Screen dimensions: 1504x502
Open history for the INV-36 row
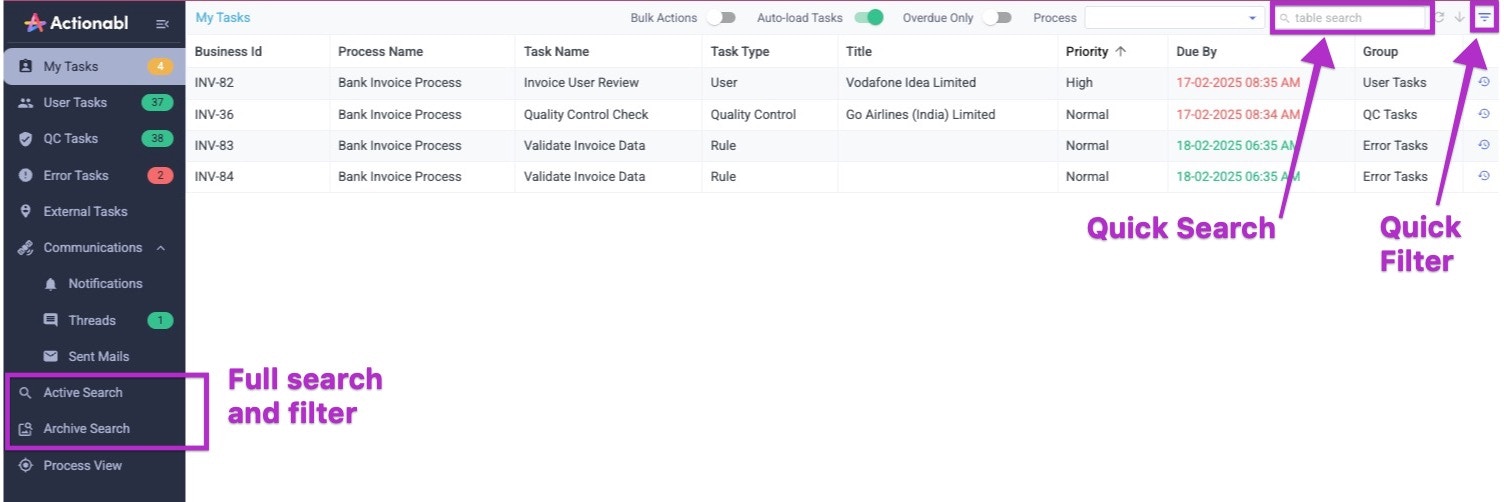tap(1484, 114)
